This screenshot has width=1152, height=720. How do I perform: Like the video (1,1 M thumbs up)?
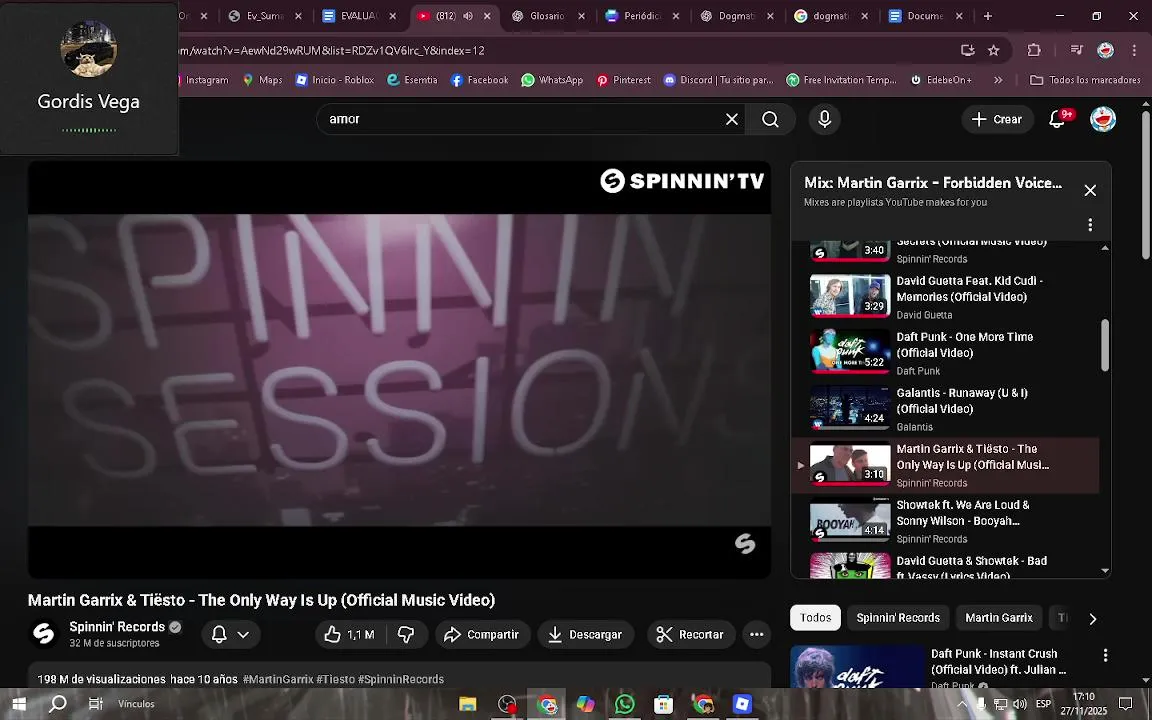[350, 634]
